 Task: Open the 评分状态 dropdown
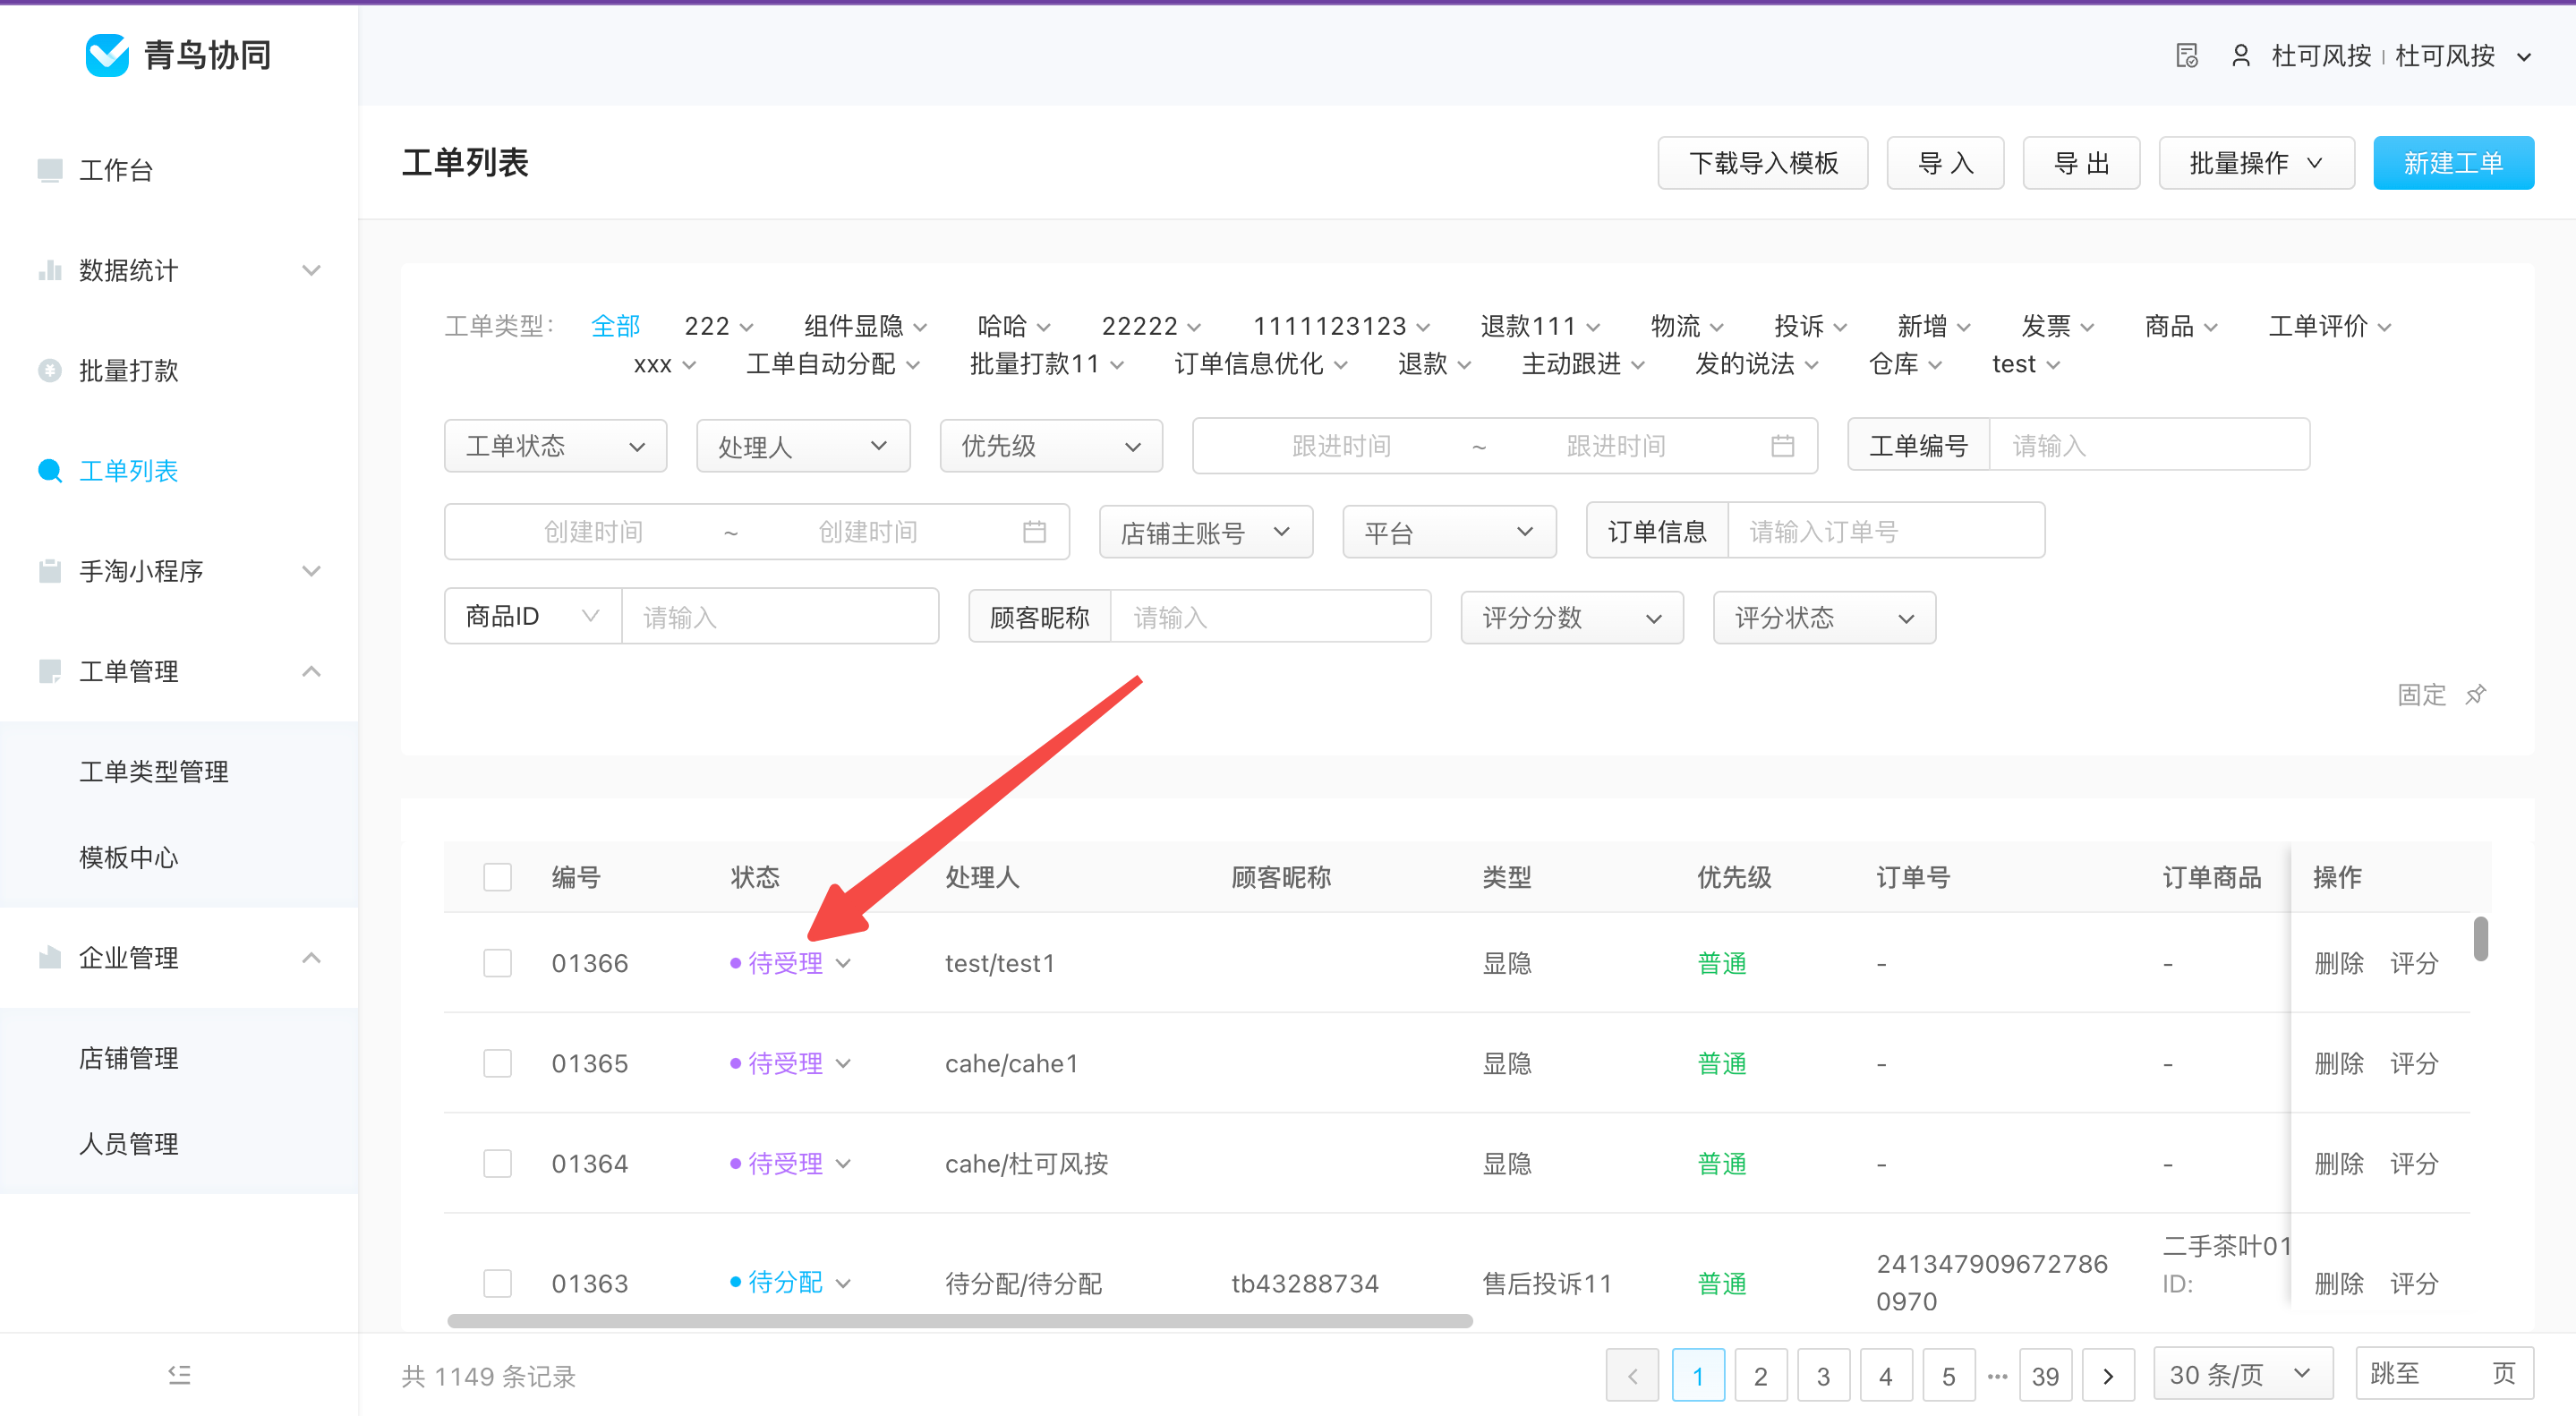(x=1824, y=618)
